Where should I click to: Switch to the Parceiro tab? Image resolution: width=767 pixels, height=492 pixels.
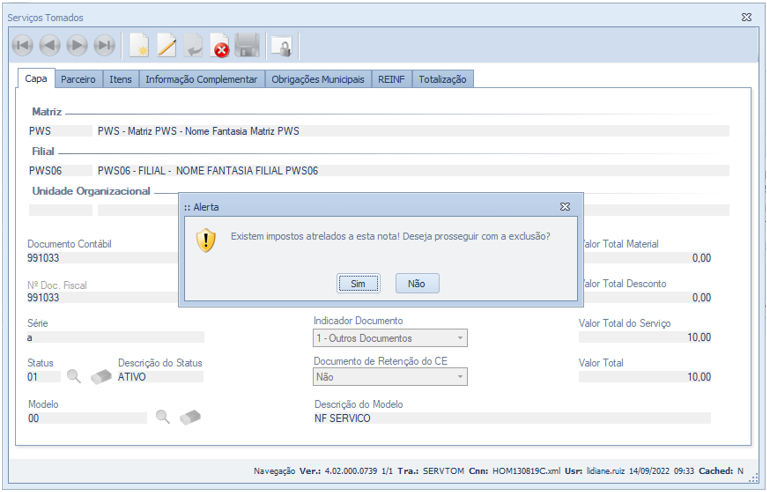point(78,79)
